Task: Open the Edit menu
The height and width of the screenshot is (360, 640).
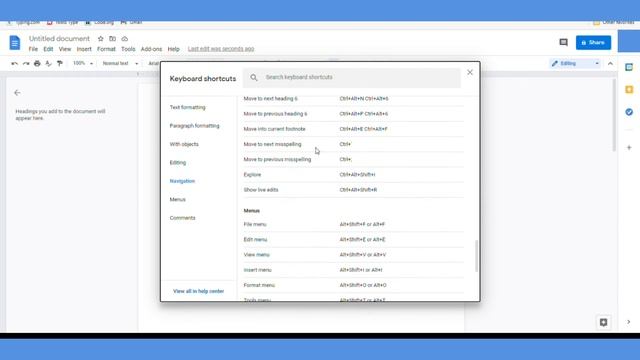Action: point(48,49)
